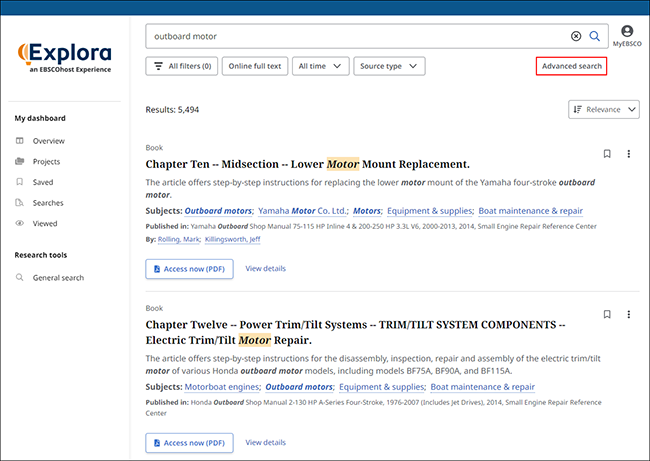Open more options for Chapter Twelve result
The height and width of the screenshot is (461, 650).
628,314
